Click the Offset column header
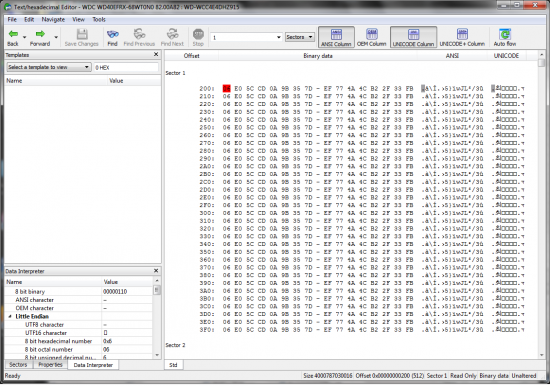This screenshot has height=386, width=550. point(192,56)
